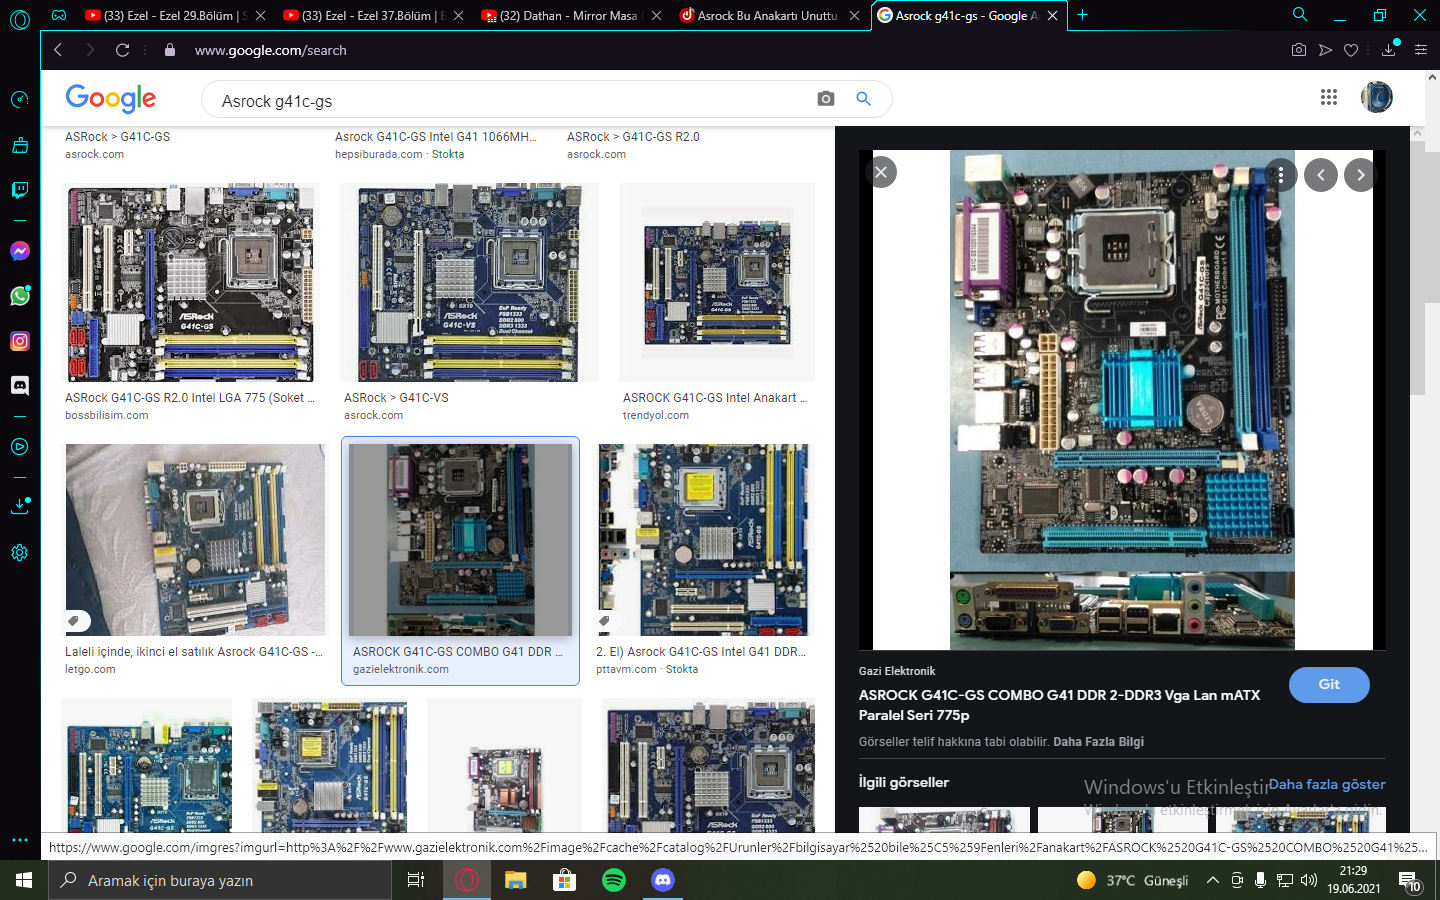1440x900 pixels.
Task: Click the Gazi Elektronik source label
Action: click(x=897, y=671)
